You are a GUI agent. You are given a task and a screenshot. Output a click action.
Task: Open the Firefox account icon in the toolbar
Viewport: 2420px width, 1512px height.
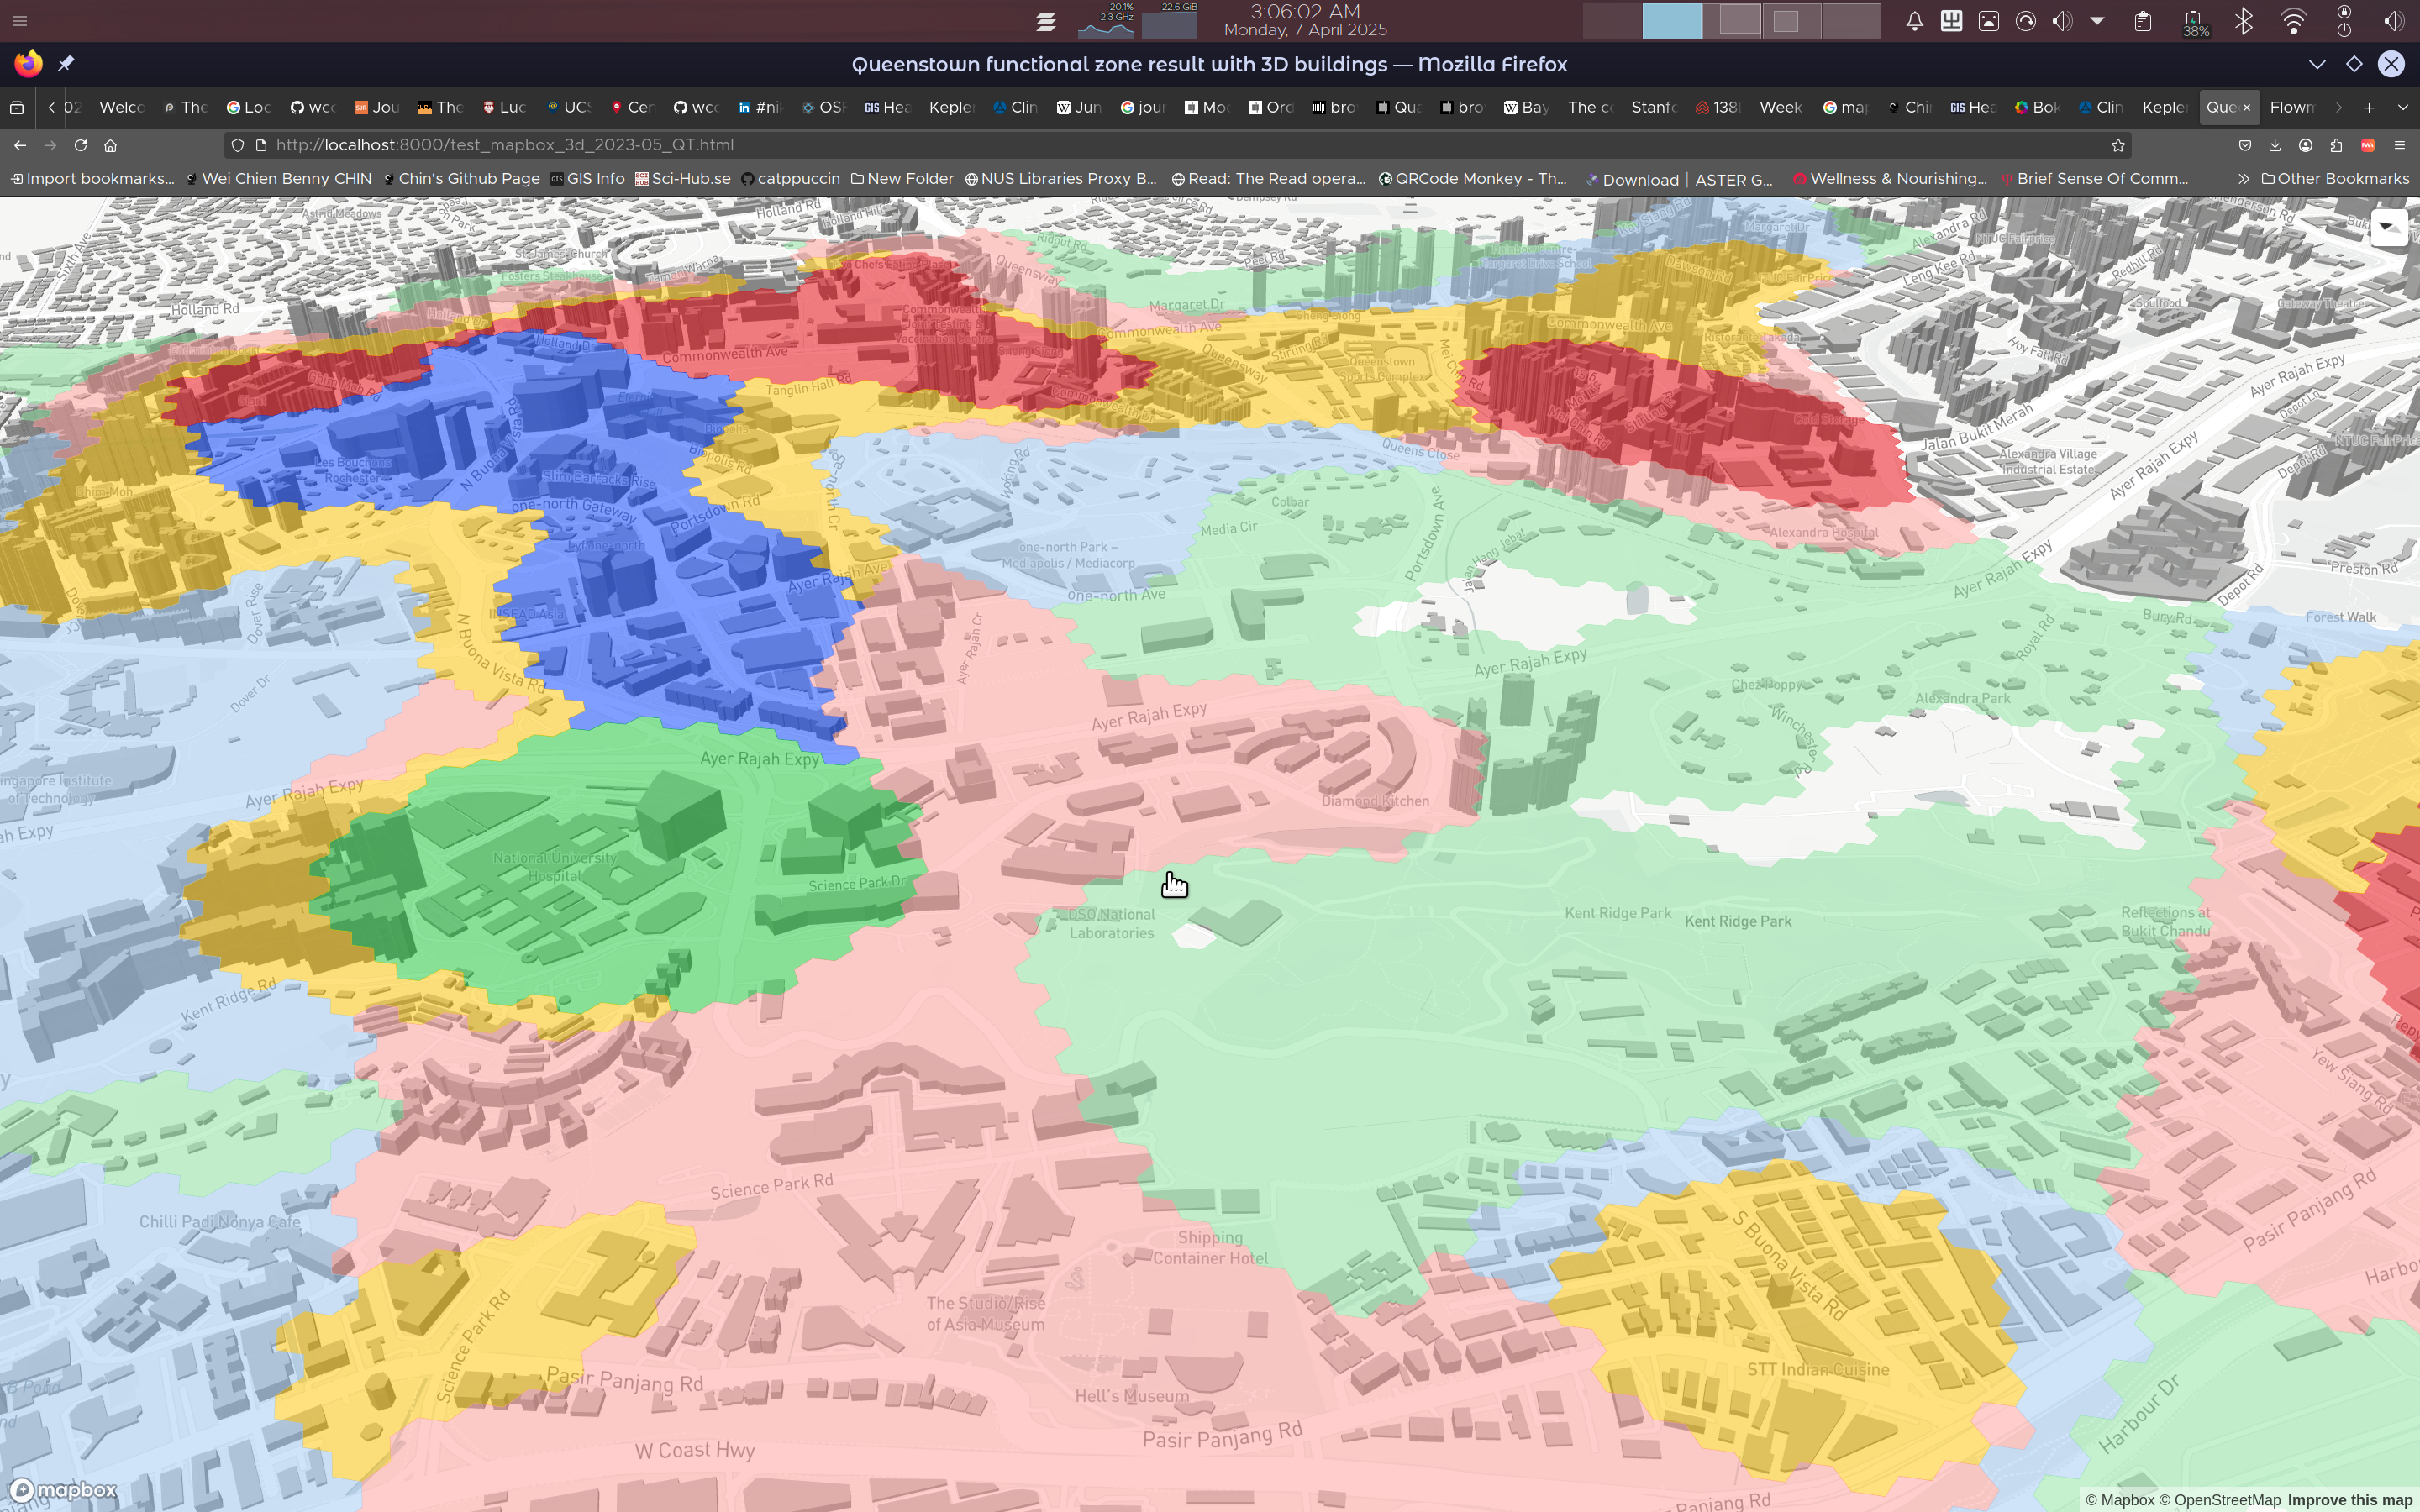(x=2306, y=146)
